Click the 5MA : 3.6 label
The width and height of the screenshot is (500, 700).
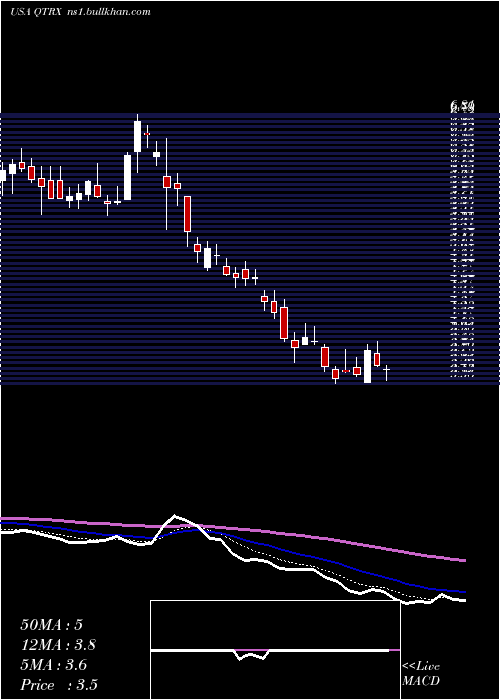point(54,665)
